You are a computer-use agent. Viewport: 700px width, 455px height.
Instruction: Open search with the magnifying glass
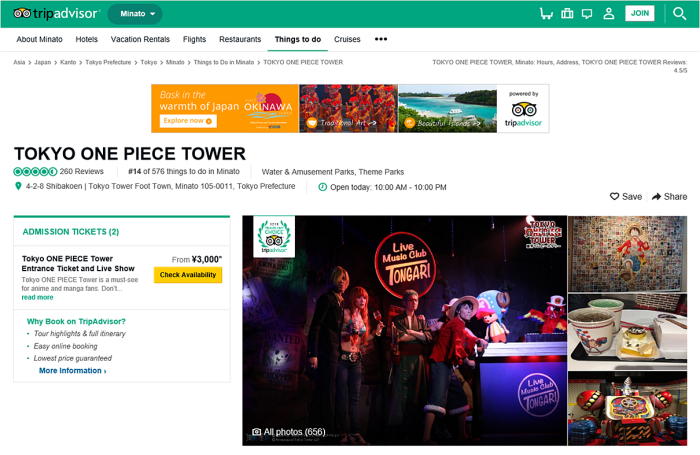[x=679, y=13]
